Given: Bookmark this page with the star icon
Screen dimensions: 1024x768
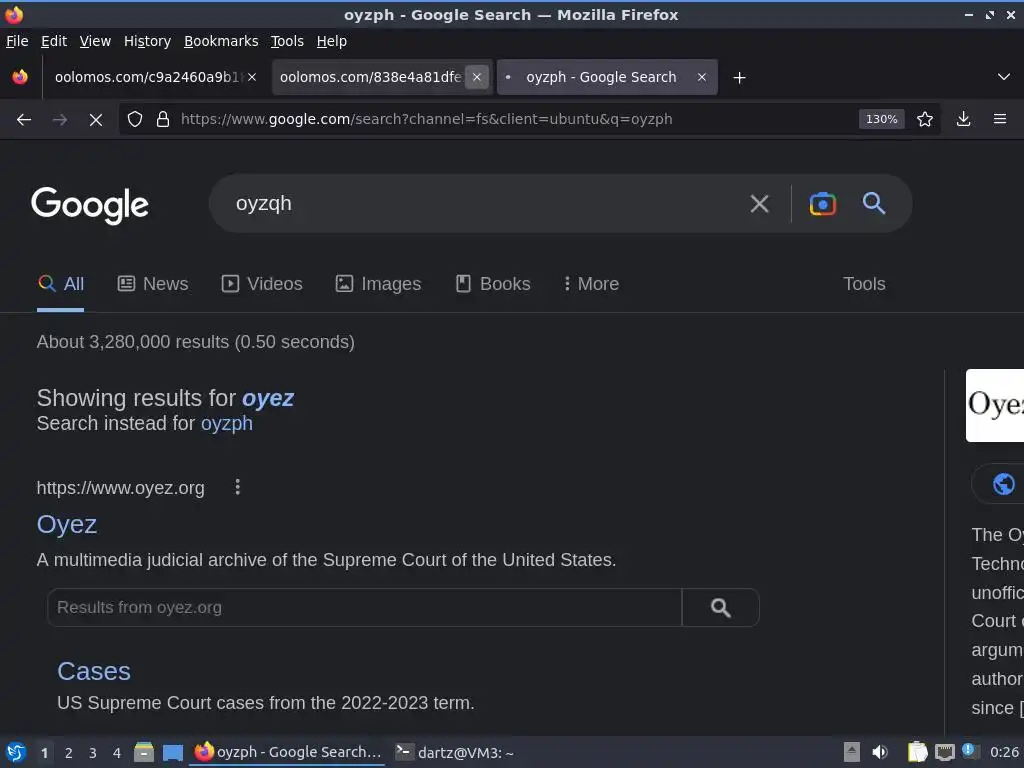Looking at the screenshot, I should pos(925,120).
